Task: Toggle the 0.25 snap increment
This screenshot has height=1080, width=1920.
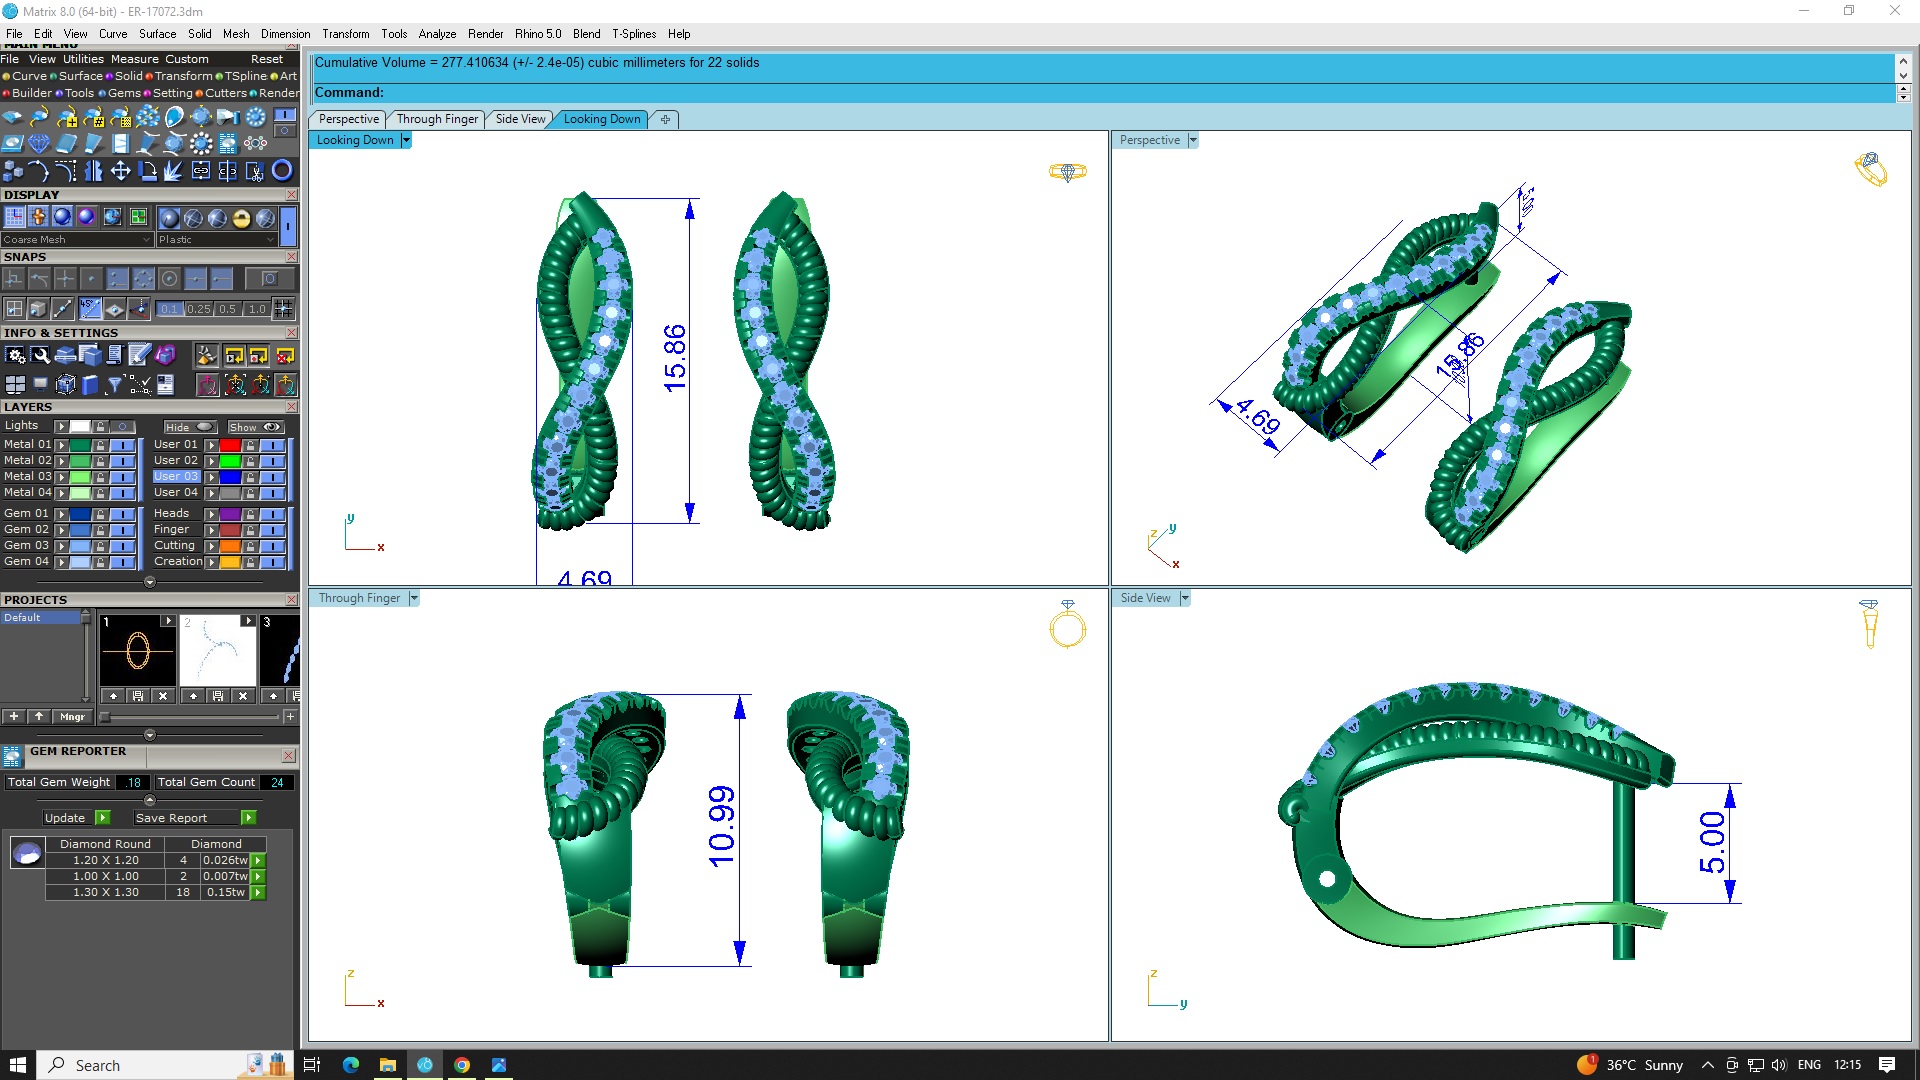Action: coord(198,309)
